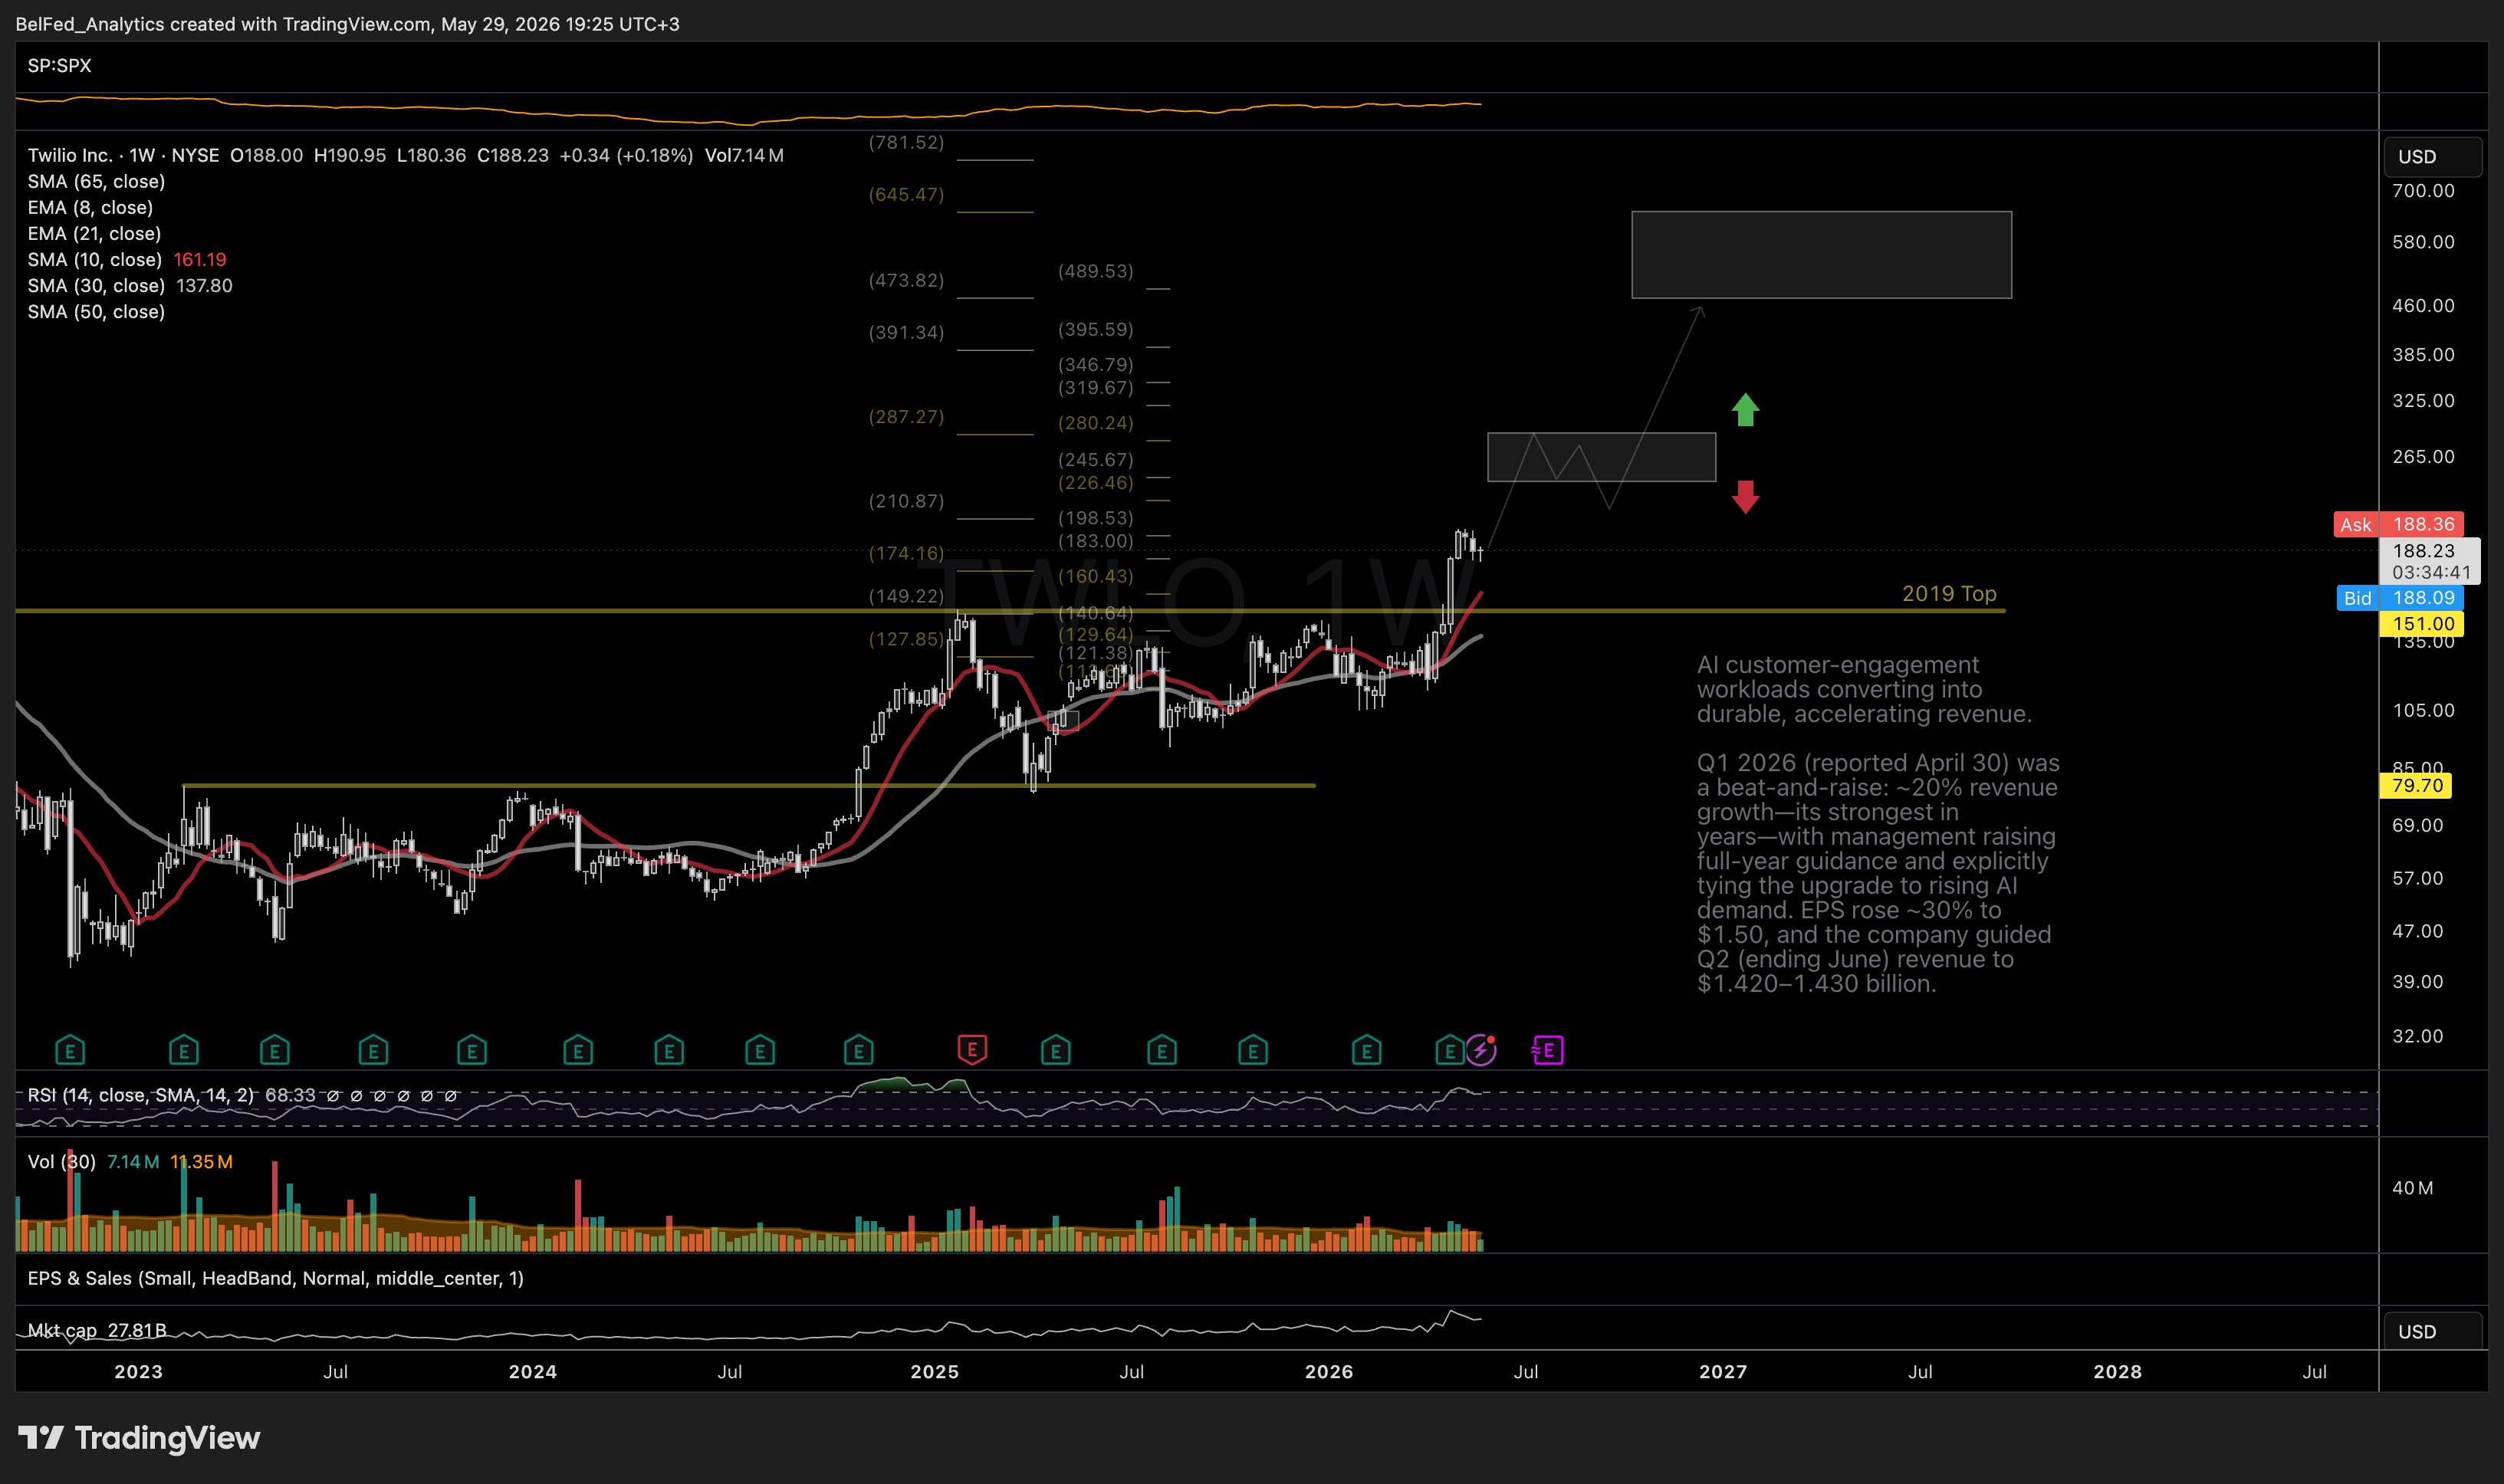Screen dimensions: 2504x1484
Task: Open the USD currency selector on price axis
Action: pos(2432,156)
